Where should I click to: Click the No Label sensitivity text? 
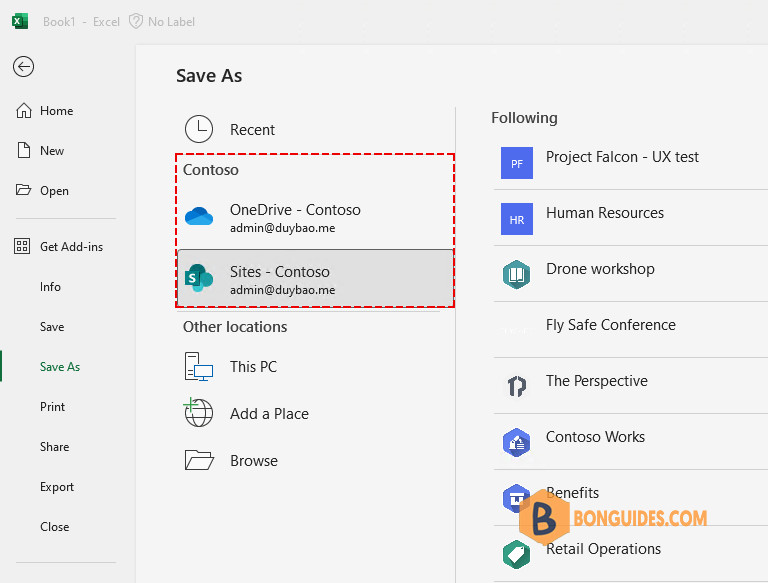pos(171,22)
